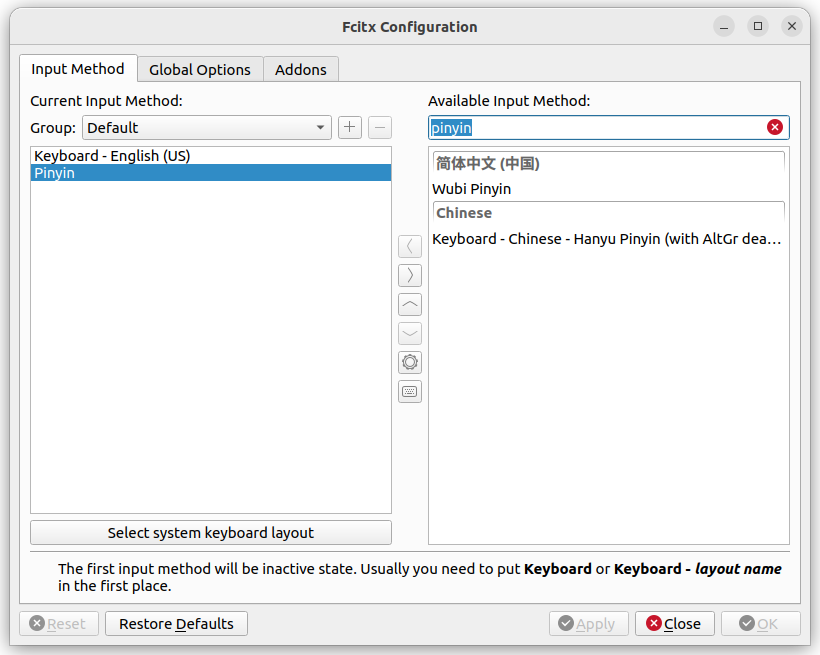
Task: Add a new input method group
Action: tap(349, 128)
